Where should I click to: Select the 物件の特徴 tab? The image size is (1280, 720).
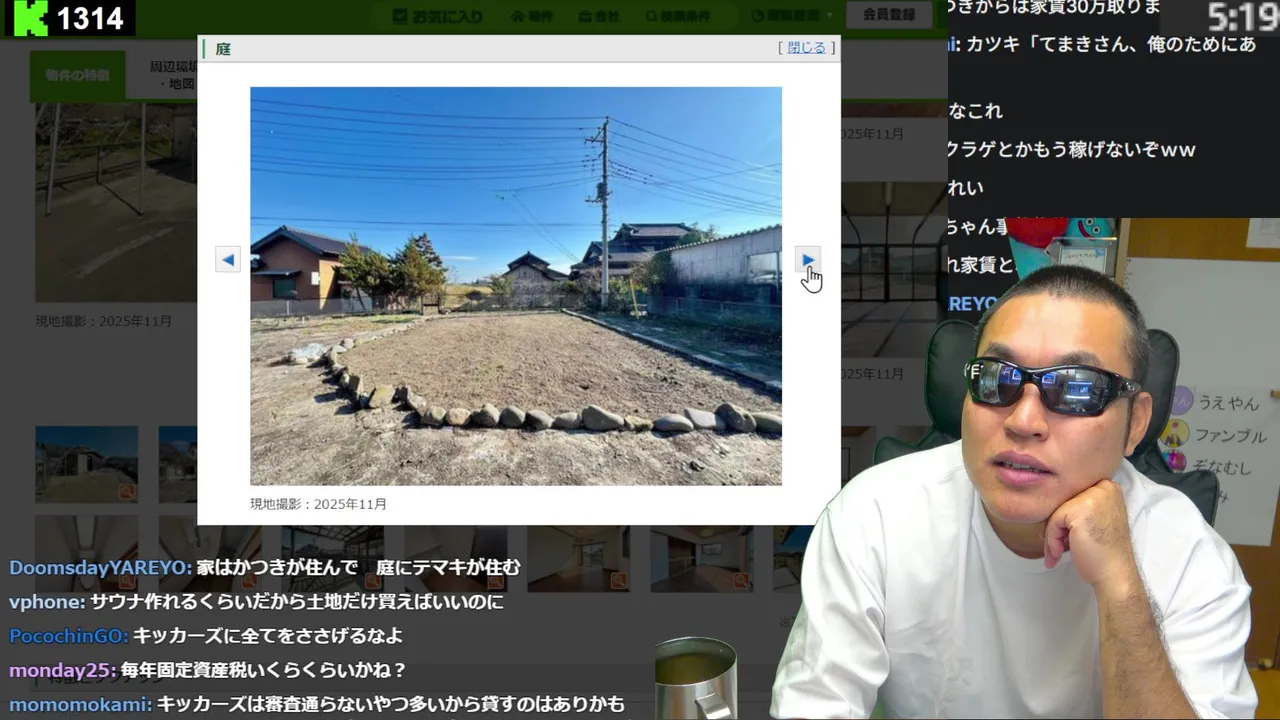pos(77,75)
